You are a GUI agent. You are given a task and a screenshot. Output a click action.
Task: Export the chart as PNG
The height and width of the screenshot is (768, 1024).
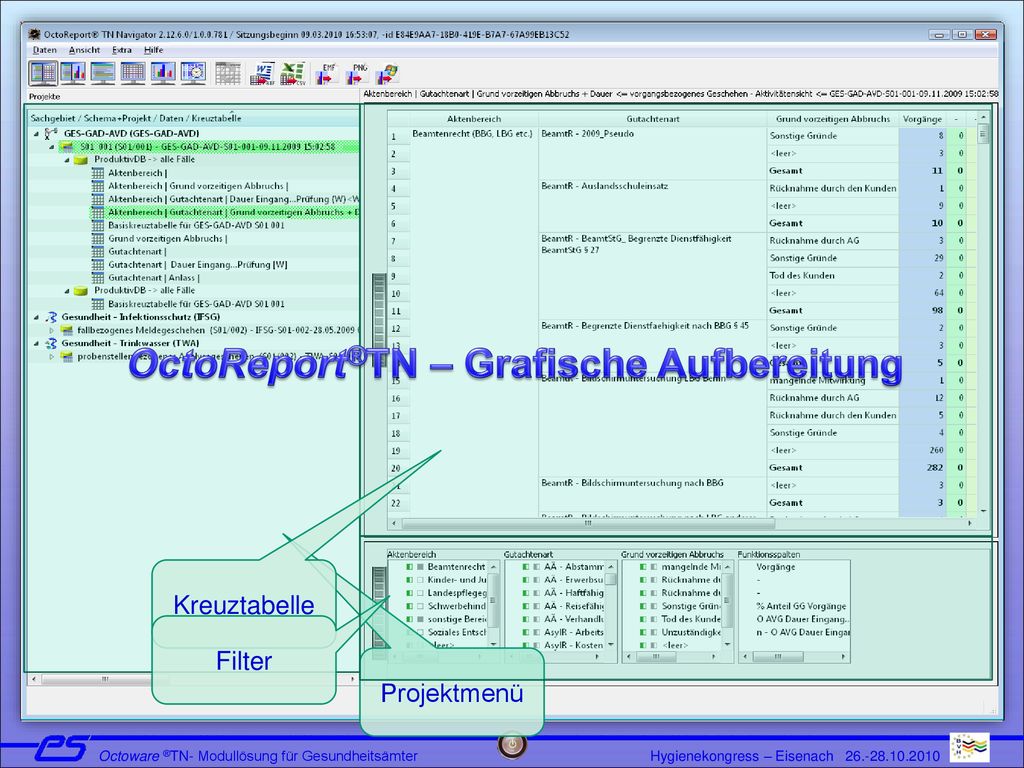pos(357,74)
